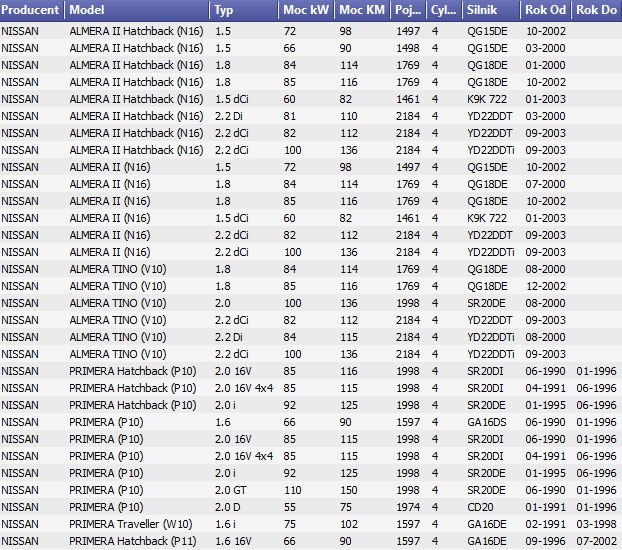This screenshot has height=550, width=622.
Task: Select 102 KM value in Traveller row
Action: click(349, 525)
